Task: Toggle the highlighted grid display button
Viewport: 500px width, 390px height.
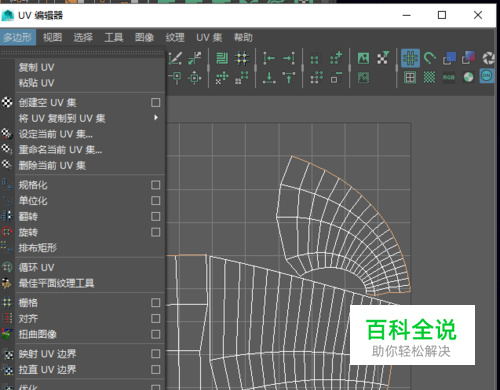Action: [410, 58]
